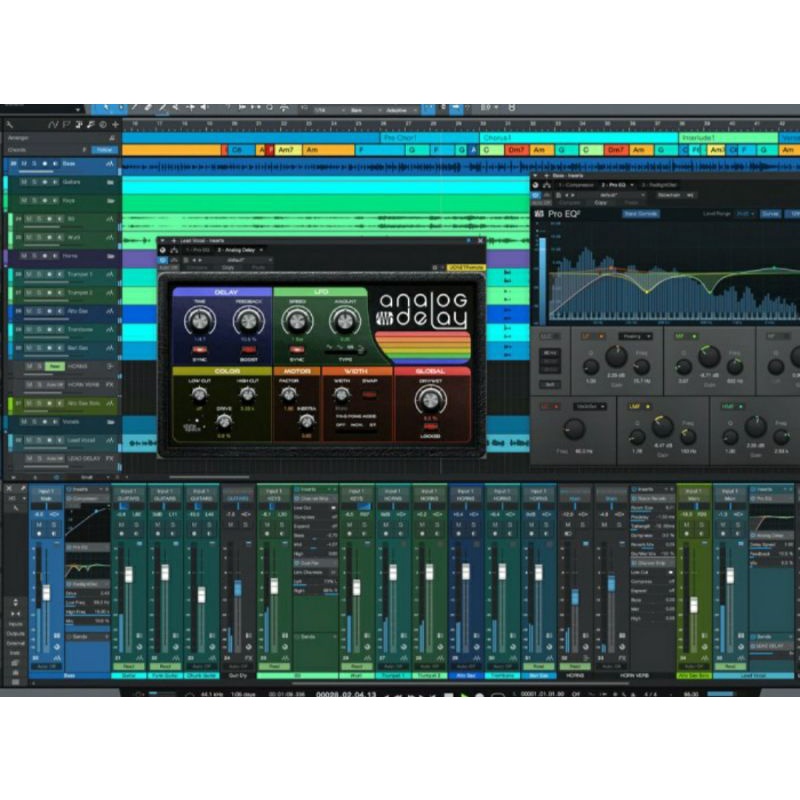Switch to the third insert tab in Bass inserts
The width and height of the screenshot is (800, 800).
coord(660,185)
